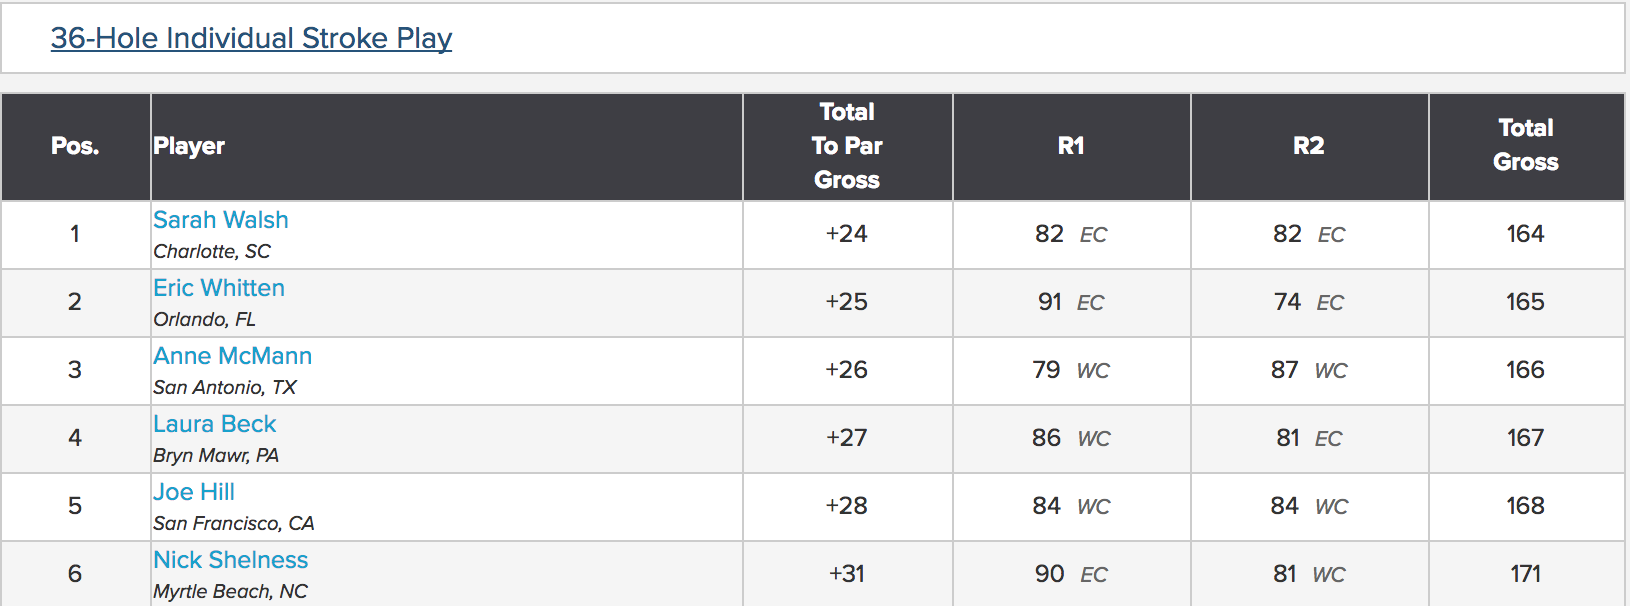Open Sarah Walsh's player profile
This screenshot has height=606, width=1630.
(221, 220)
